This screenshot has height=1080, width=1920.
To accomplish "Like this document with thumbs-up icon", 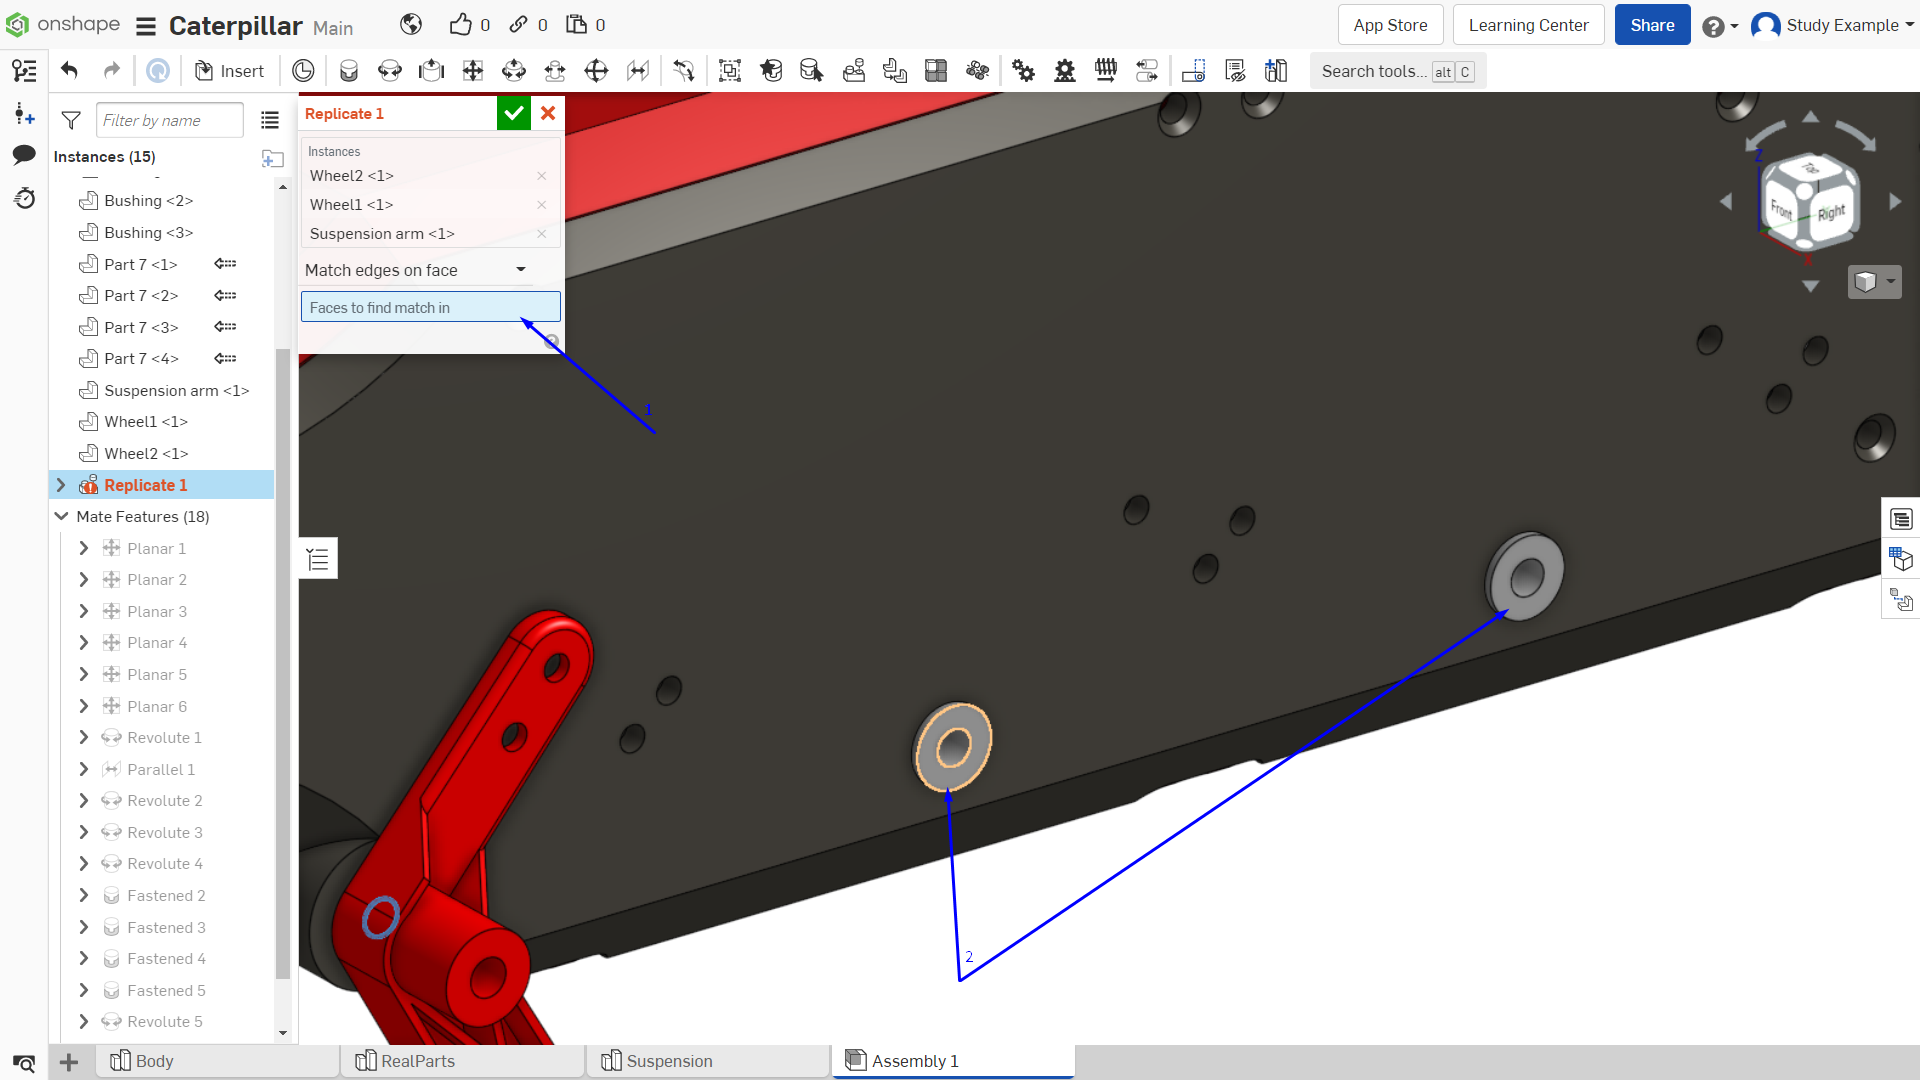I will click(460, 25).
